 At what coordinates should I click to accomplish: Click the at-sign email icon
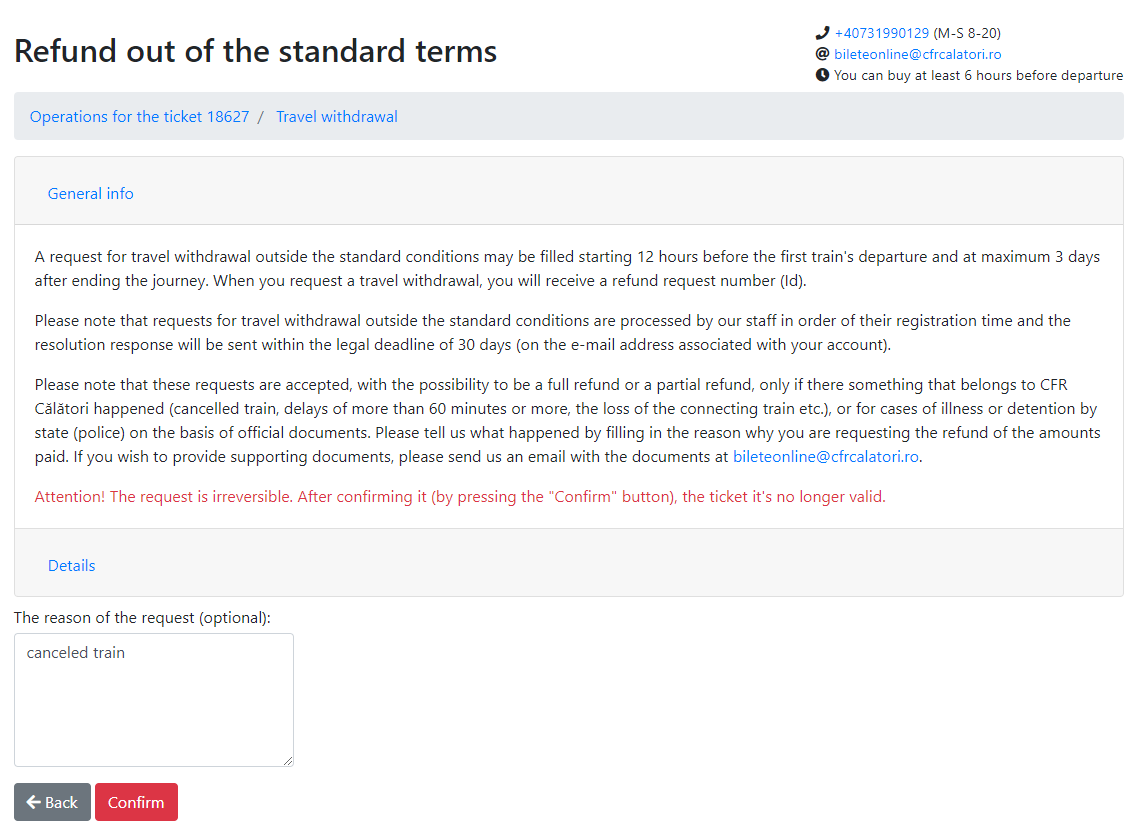point(822,54)
